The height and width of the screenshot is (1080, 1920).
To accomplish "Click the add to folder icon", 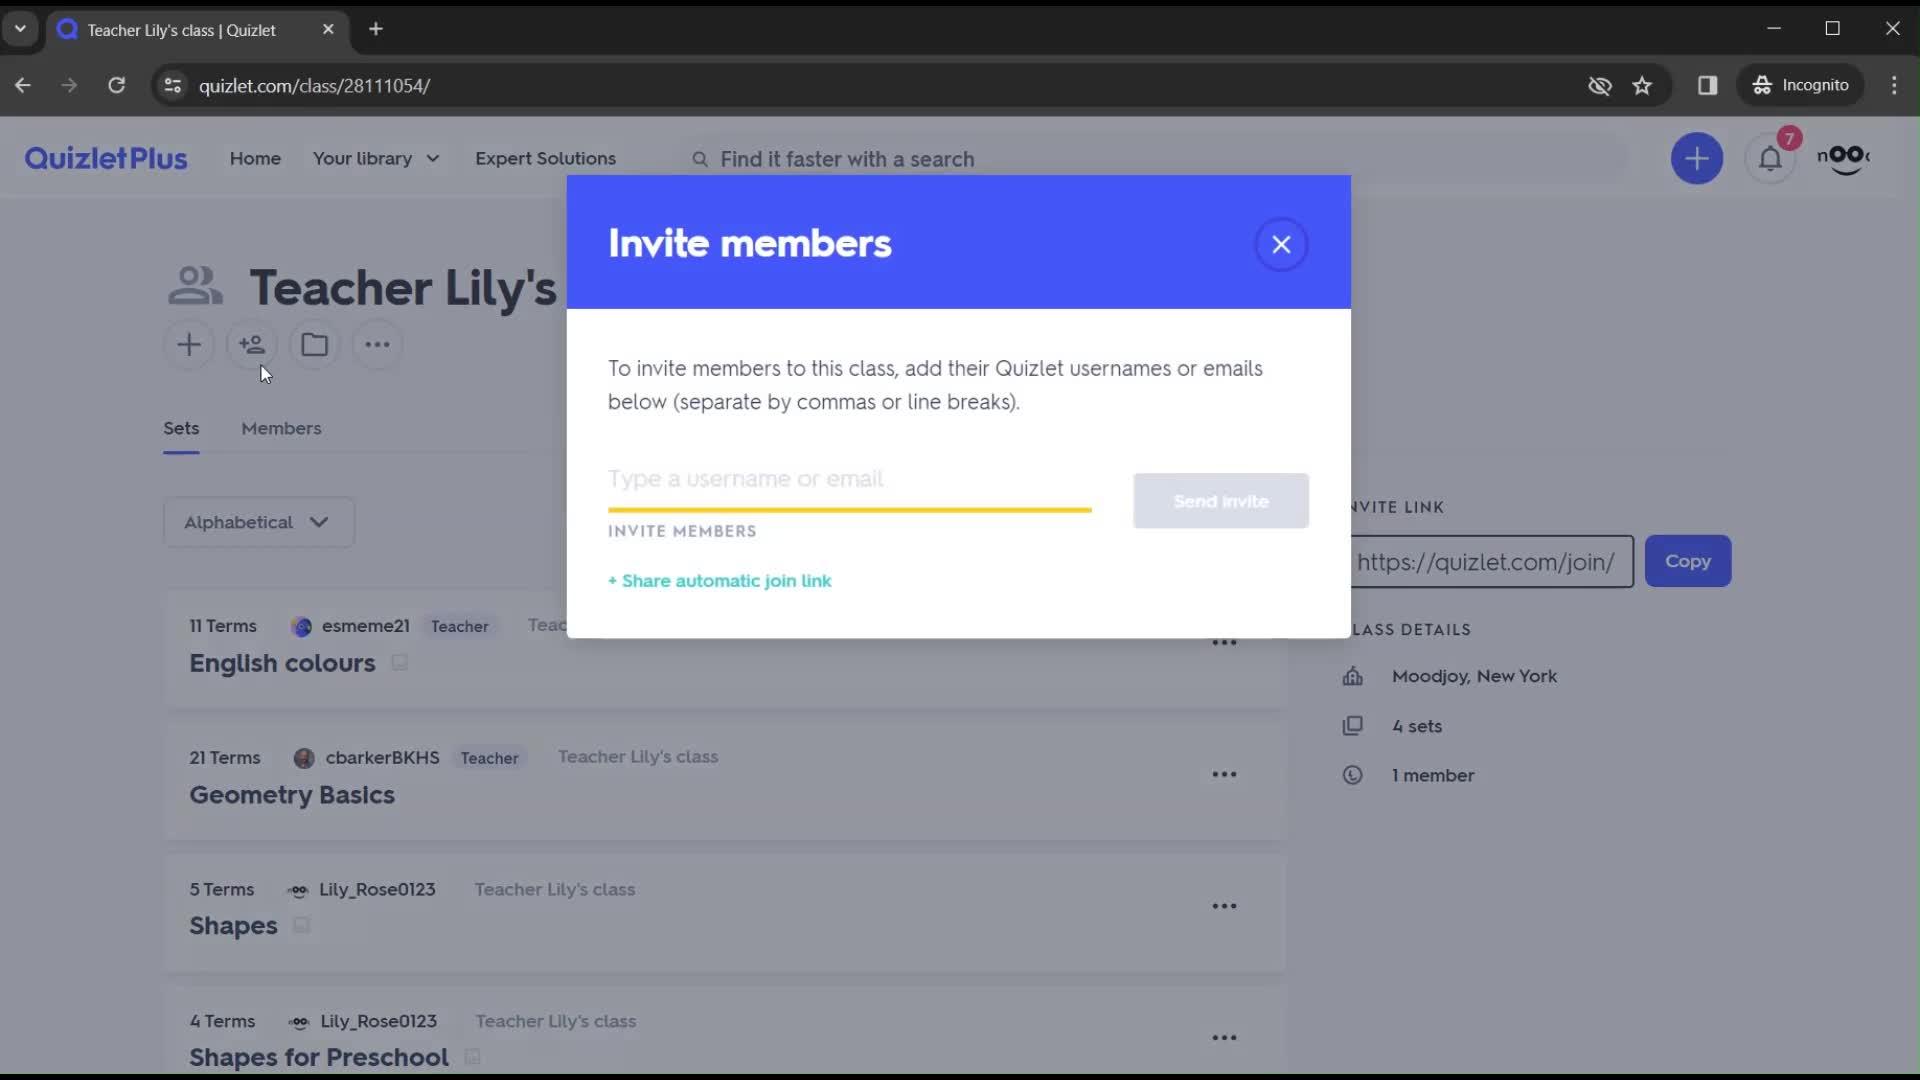I will coord(314,344).
